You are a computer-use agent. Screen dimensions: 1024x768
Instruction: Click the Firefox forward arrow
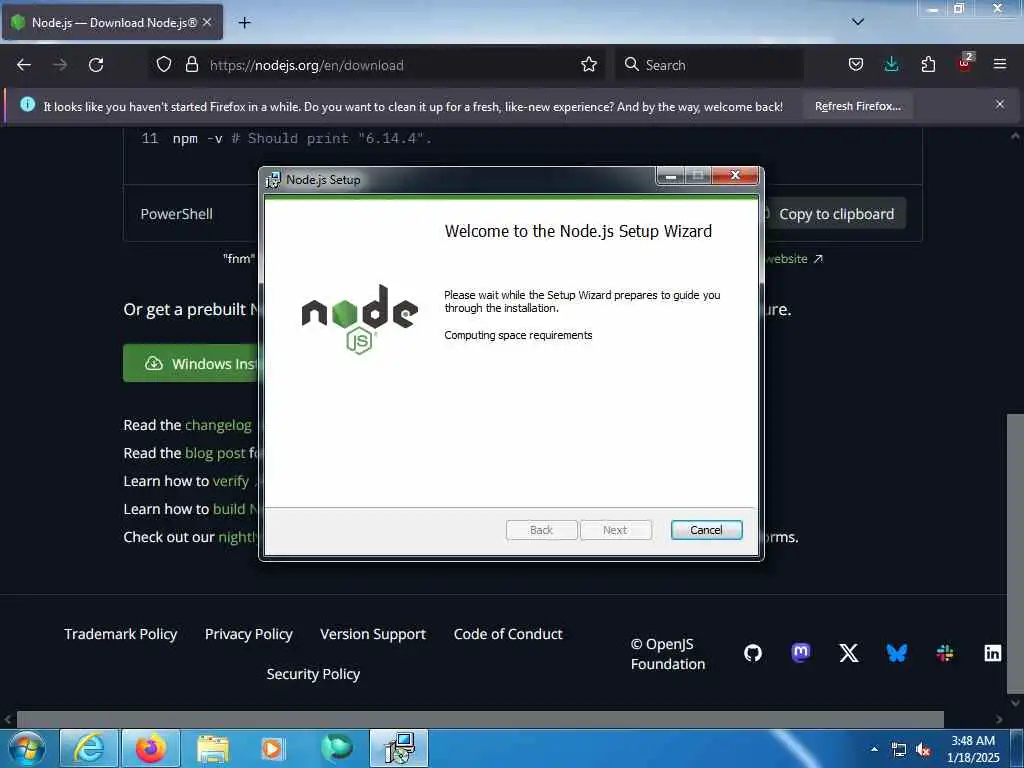60,65
